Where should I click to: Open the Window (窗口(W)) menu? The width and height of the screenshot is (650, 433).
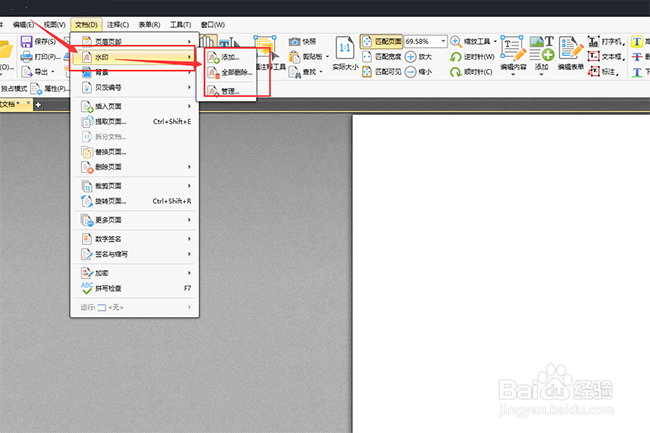[213, 25]
